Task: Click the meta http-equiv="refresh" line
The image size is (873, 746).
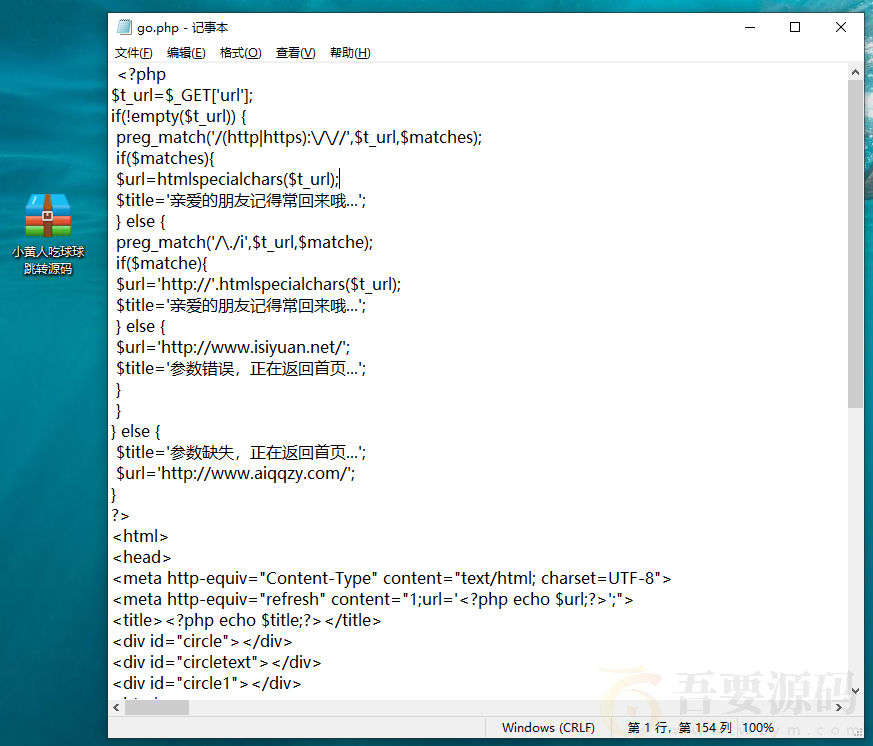Action: (373, 600)
